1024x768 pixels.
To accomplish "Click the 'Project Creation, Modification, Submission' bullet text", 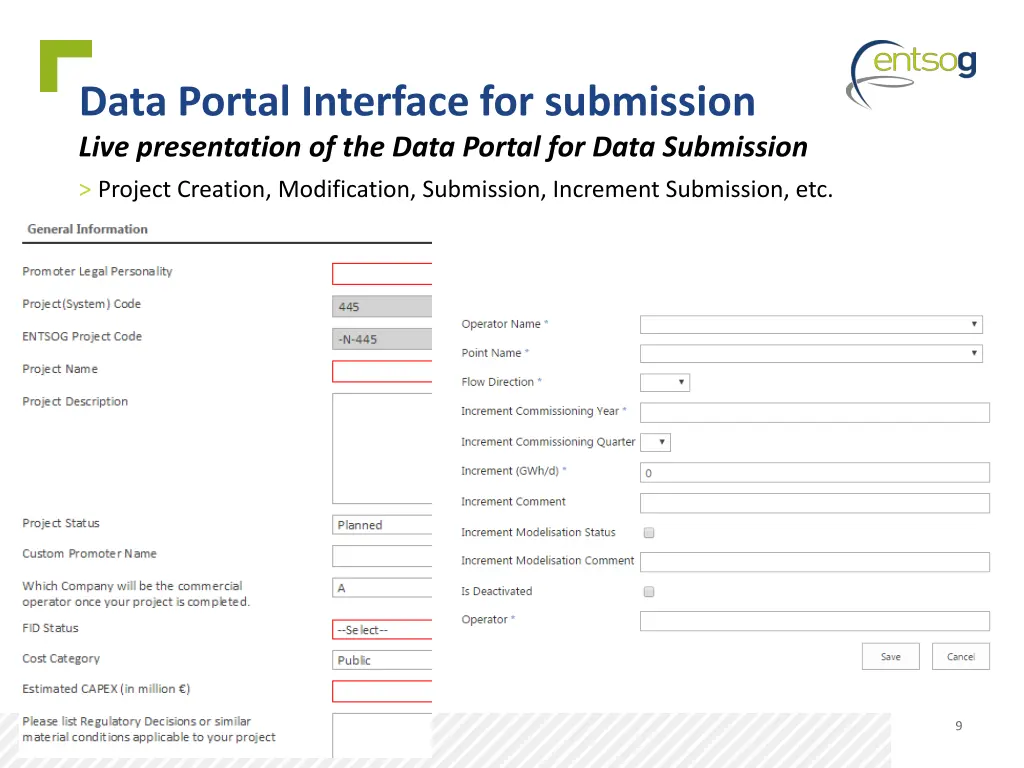I will point(465,189).
